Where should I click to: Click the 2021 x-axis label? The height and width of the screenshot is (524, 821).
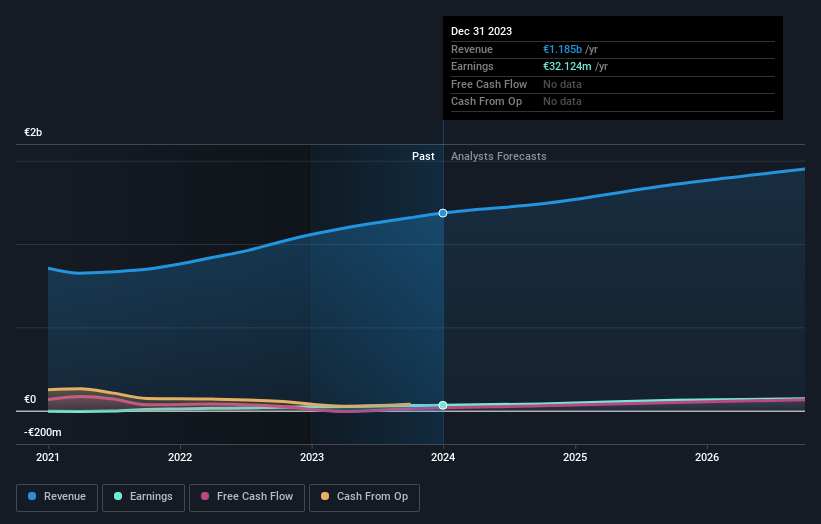pyautogui.click(x=48, y=457)
